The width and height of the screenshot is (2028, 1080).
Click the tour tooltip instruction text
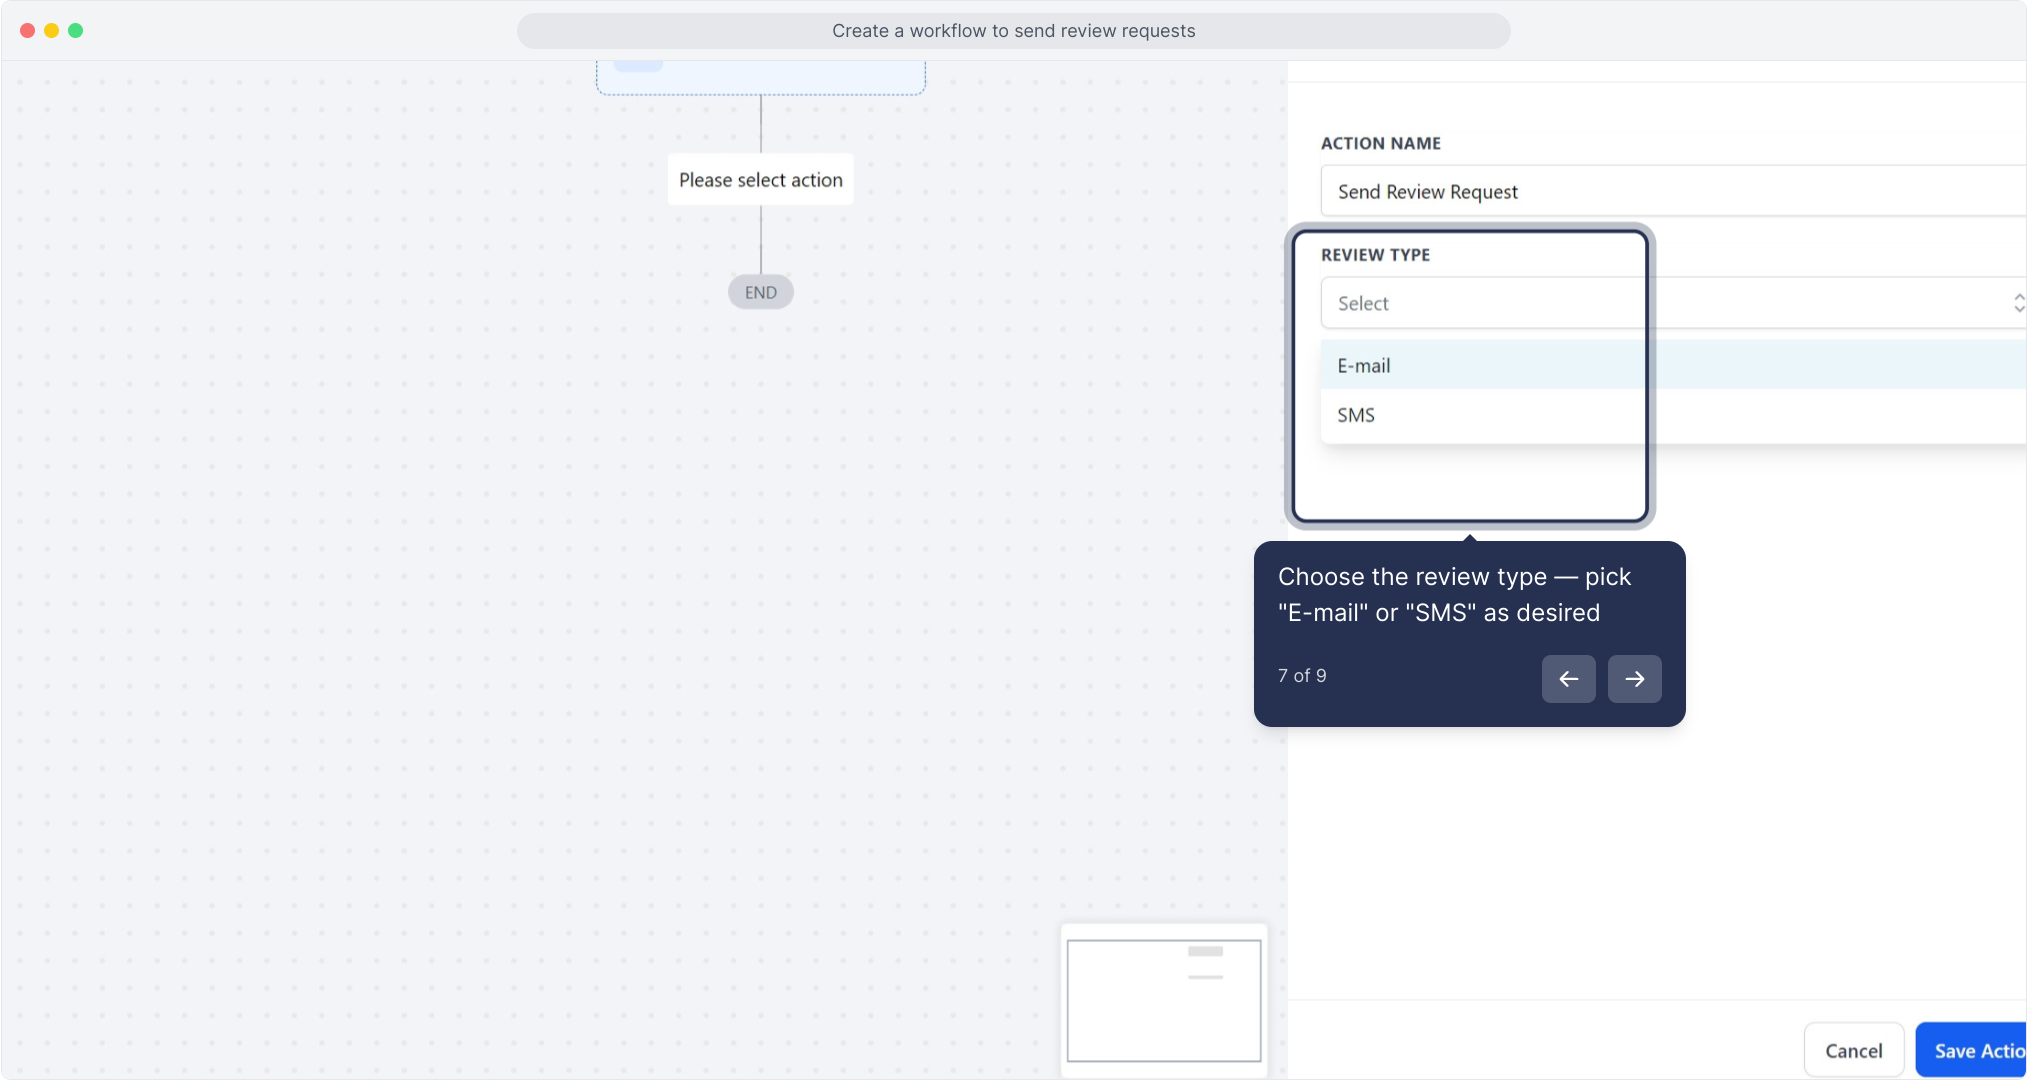(x=1454, y=594)
